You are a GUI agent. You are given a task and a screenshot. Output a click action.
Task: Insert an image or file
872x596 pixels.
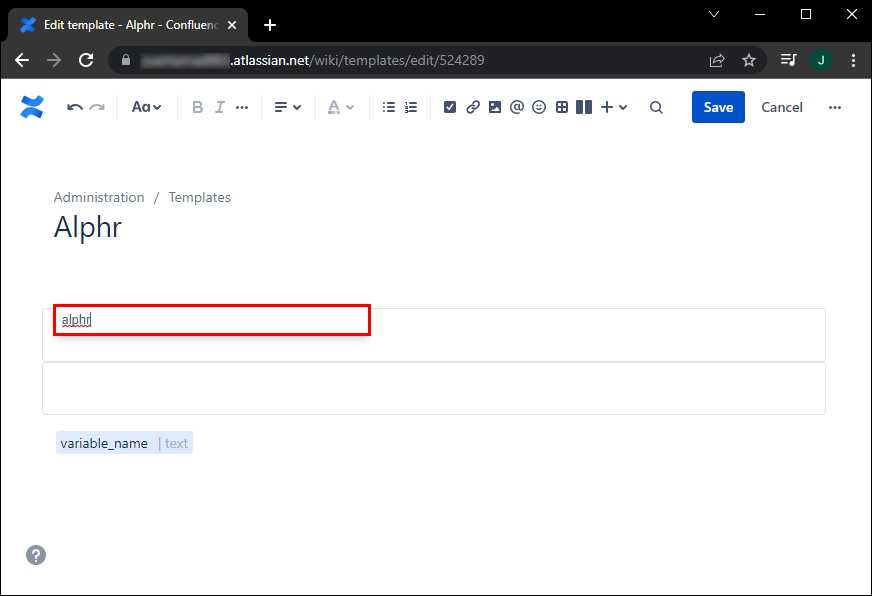coord(494,107)
